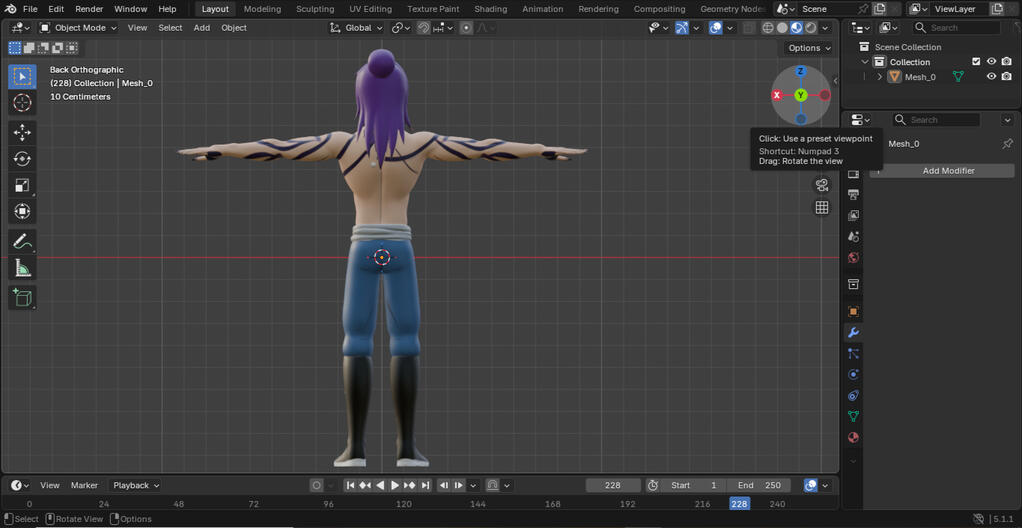
Task: Switch to wireframe viewport shading
Action: point(768,28)
